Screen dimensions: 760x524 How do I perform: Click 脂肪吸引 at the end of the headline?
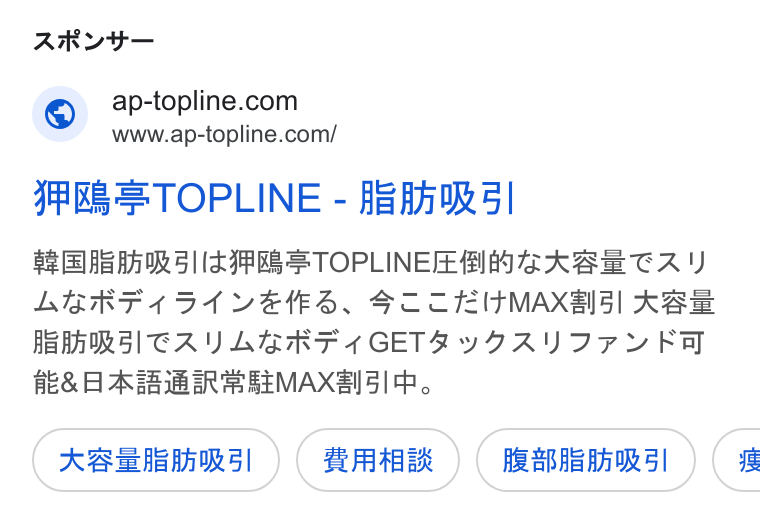[437, 198]
